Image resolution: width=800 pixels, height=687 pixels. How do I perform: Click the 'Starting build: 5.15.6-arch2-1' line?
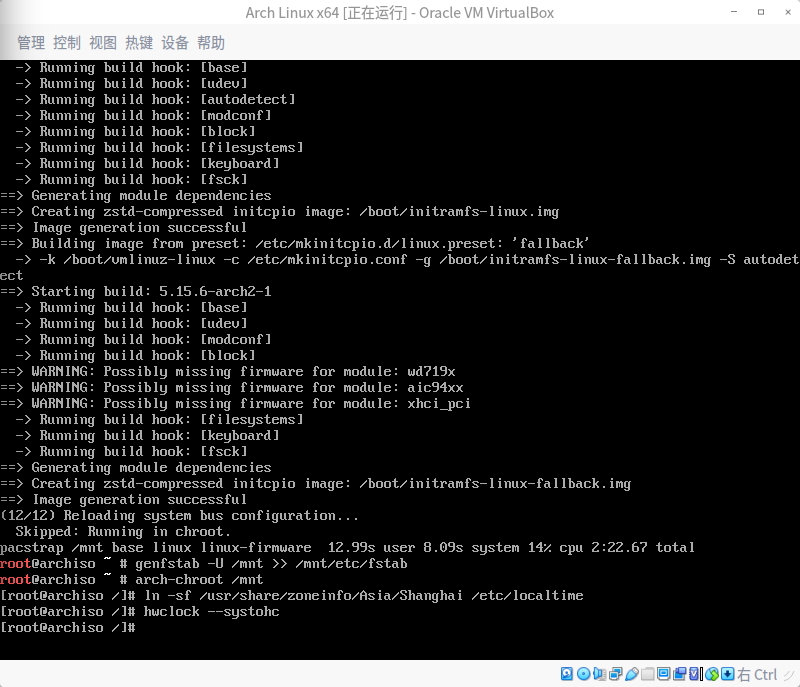point(136,291)
